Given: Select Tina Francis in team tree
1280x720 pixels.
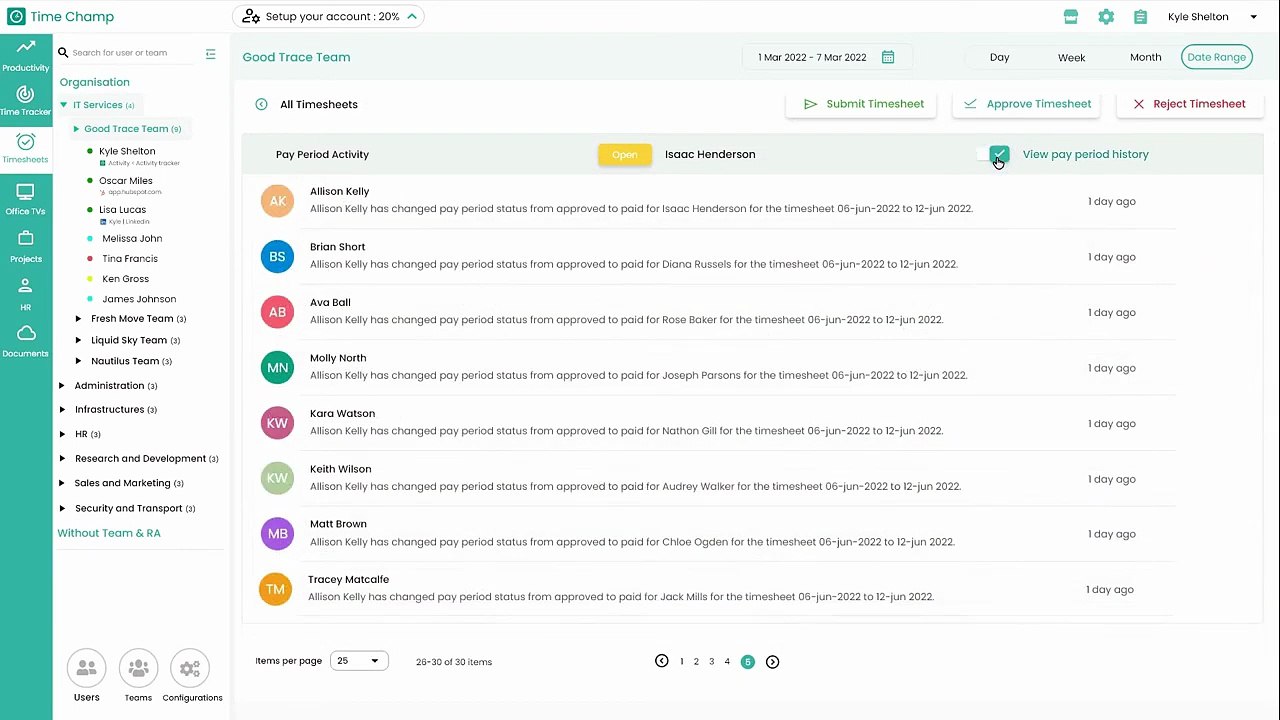Looking at the screenshot, I should pyautogui.click(x=130, y=259).
